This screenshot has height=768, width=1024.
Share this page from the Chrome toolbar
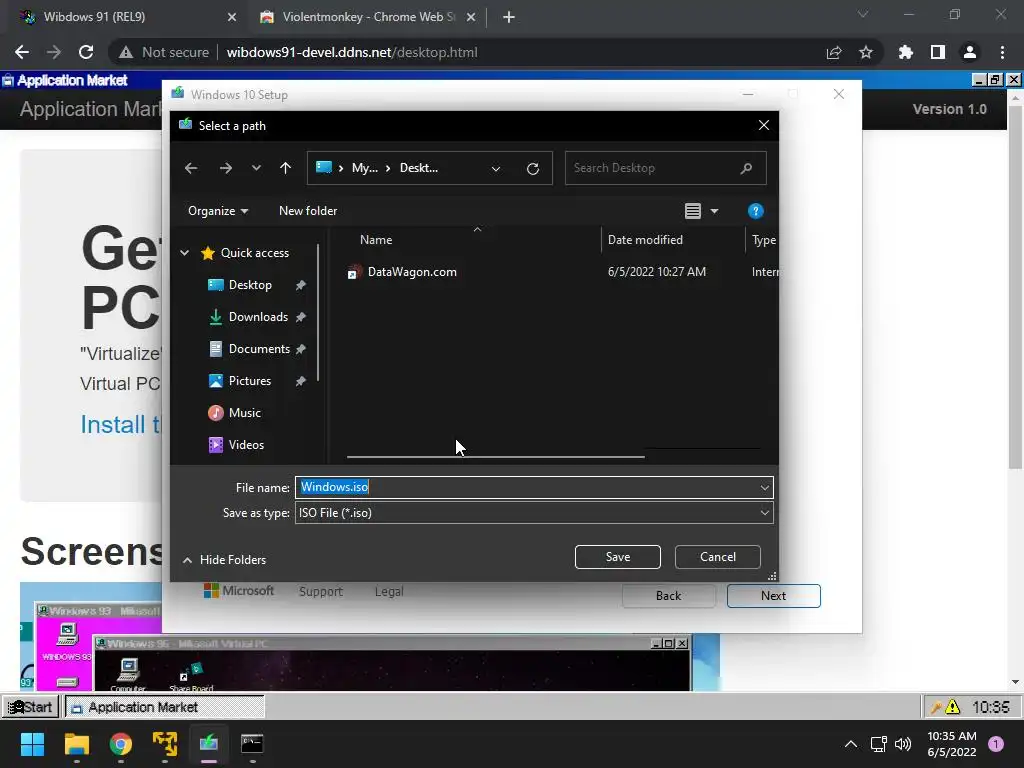click(x=834, y=52)
